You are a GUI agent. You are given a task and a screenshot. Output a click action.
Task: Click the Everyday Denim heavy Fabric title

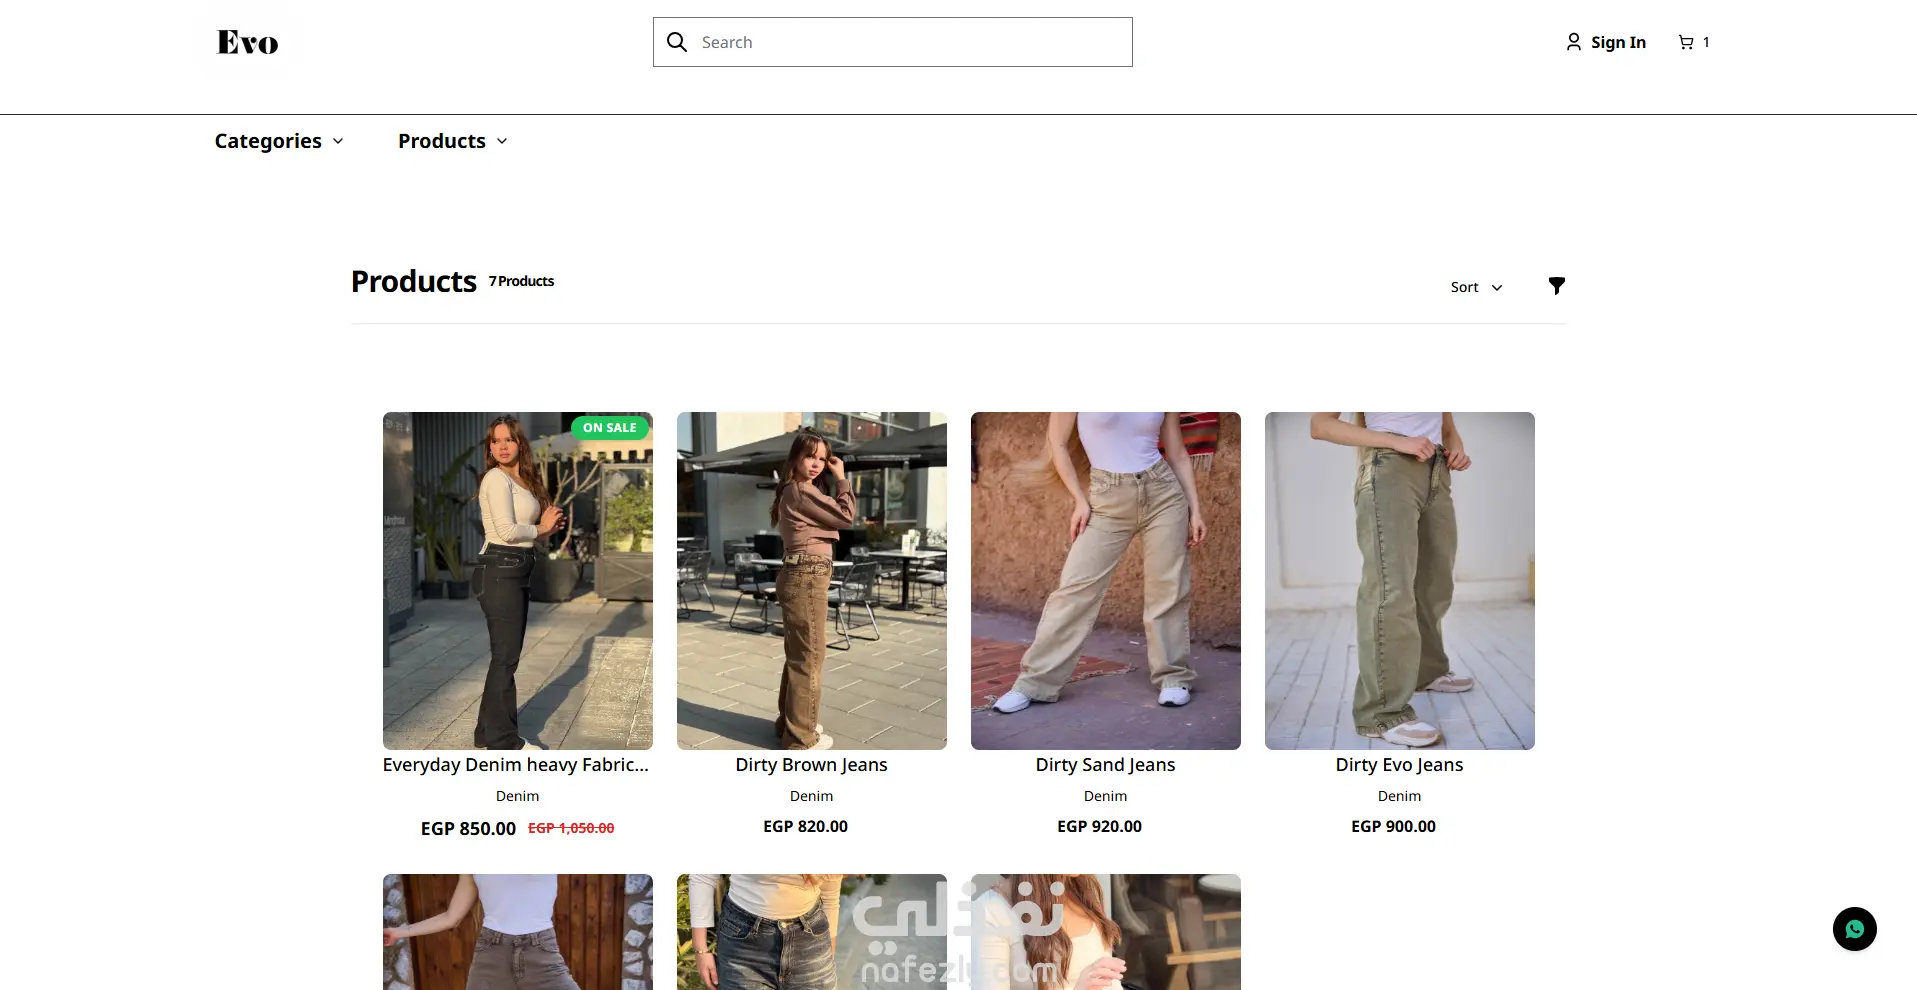click(516, 765)
